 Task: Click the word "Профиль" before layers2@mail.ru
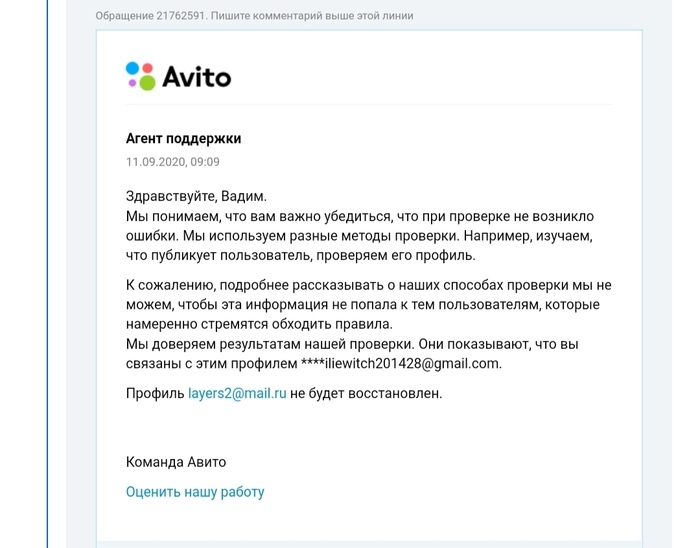tap(155, 393)
